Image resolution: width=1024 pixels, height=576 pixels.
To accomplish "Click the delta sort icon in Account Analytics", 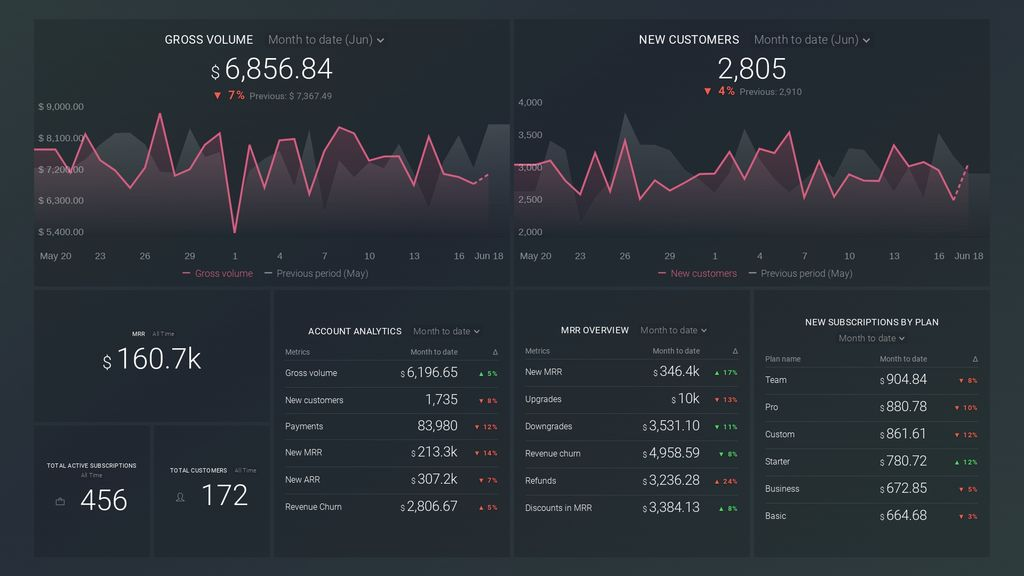I will pos(495,352).
